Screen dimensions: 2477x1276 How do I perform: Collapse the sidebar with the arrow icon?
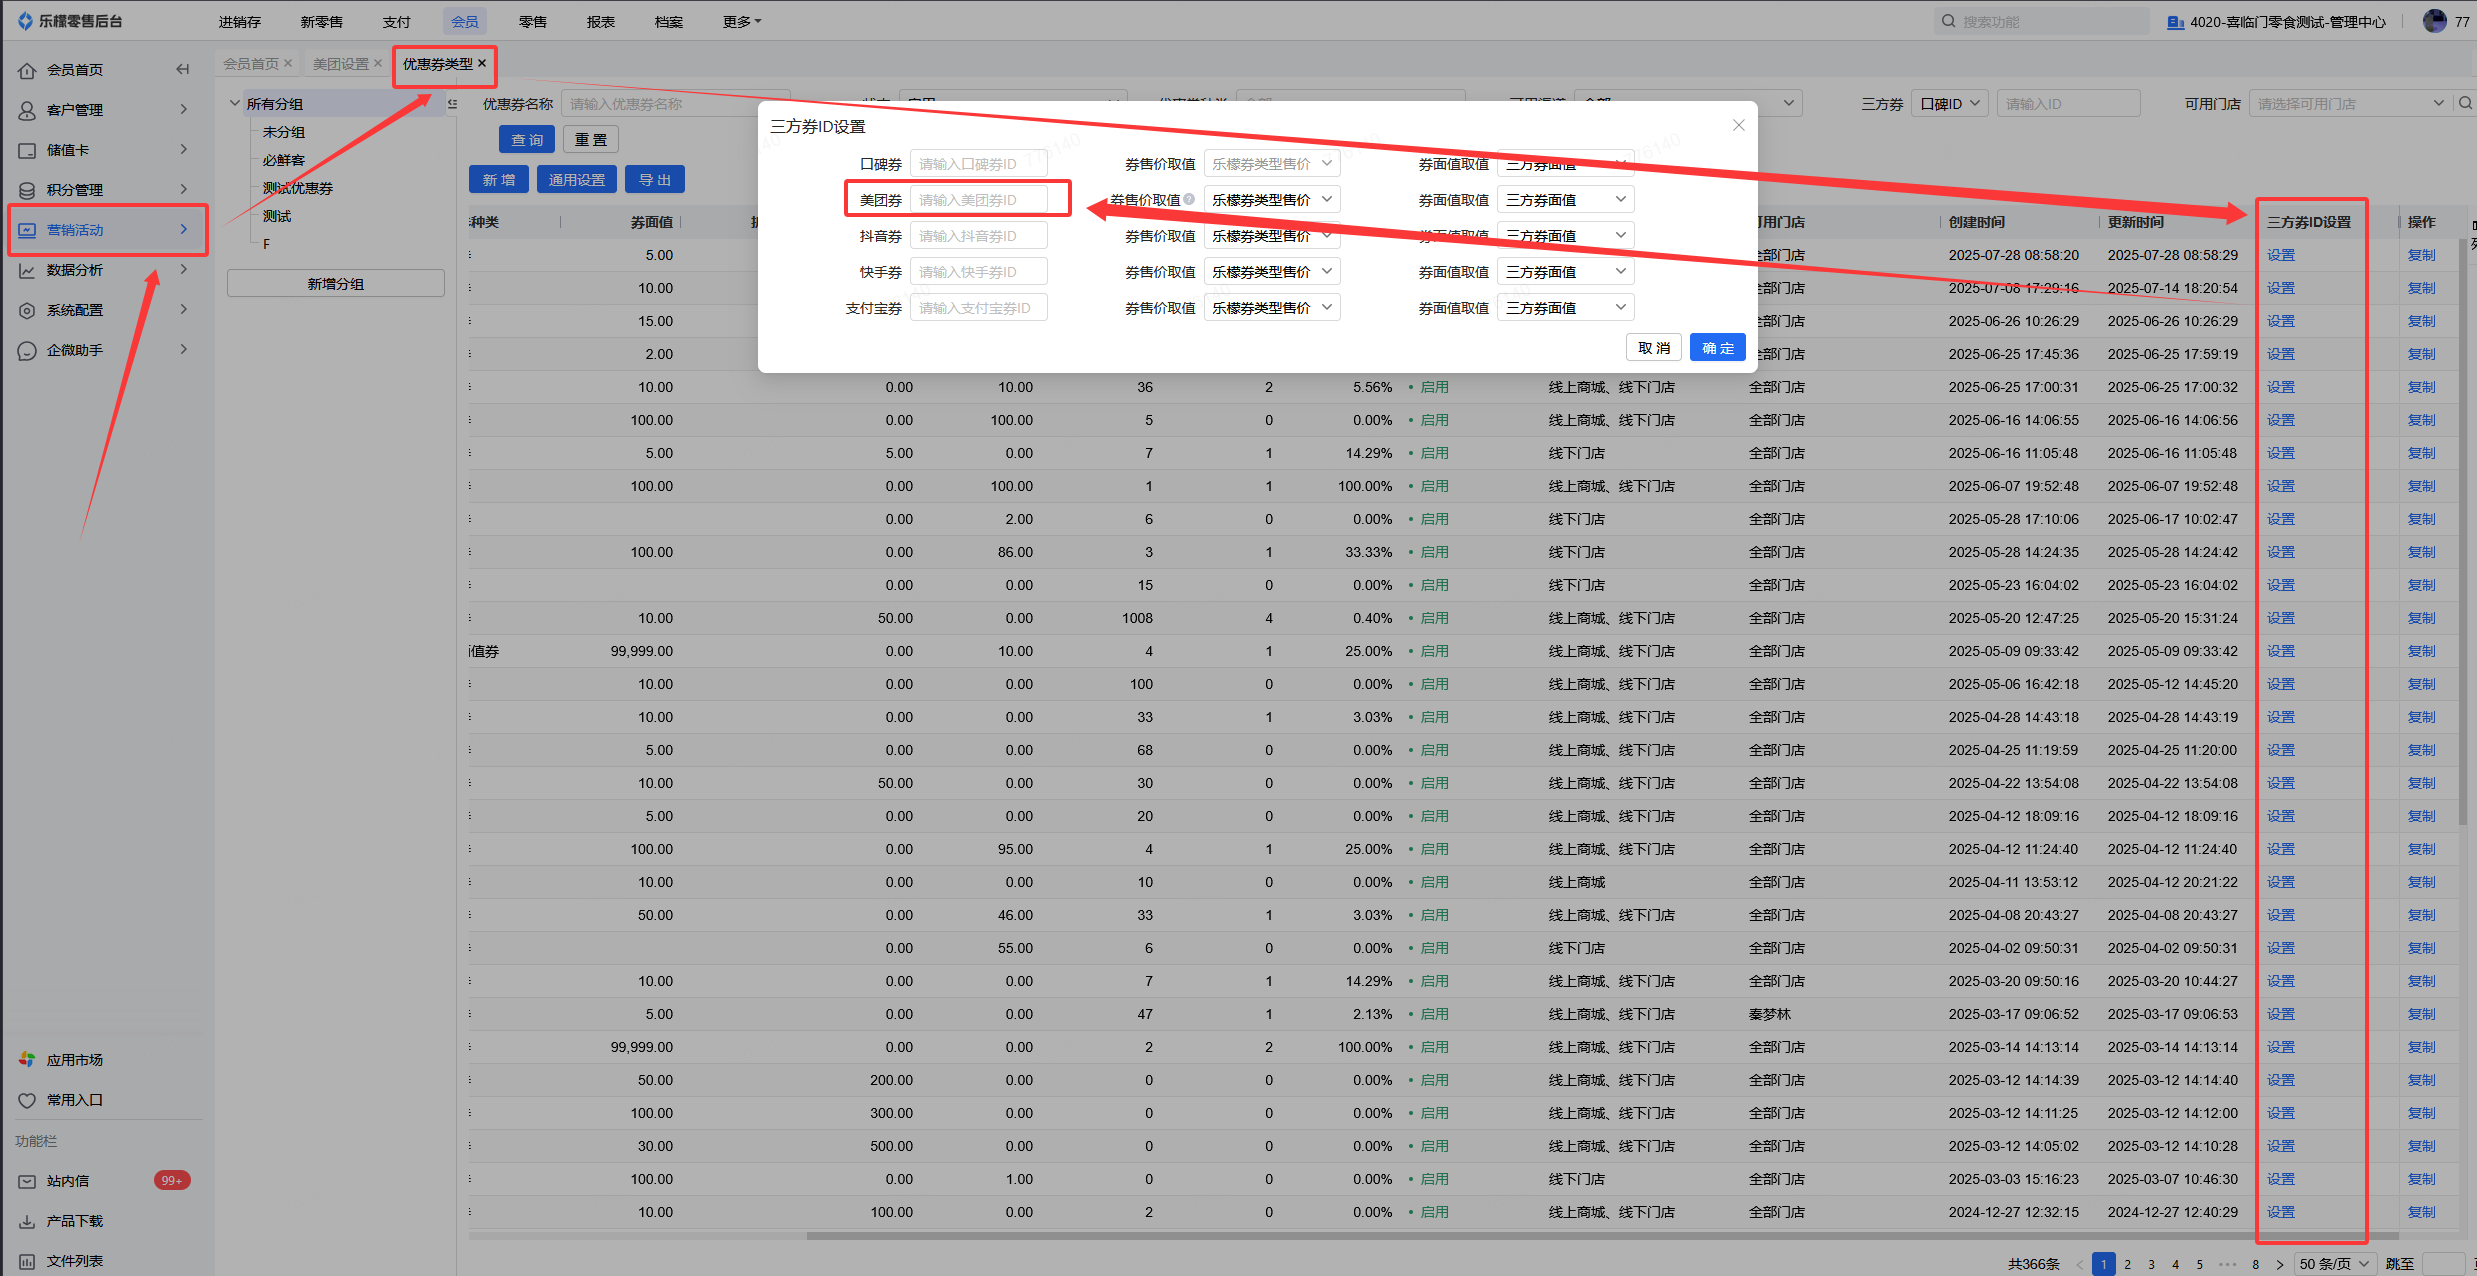click(x=182, y=69)
